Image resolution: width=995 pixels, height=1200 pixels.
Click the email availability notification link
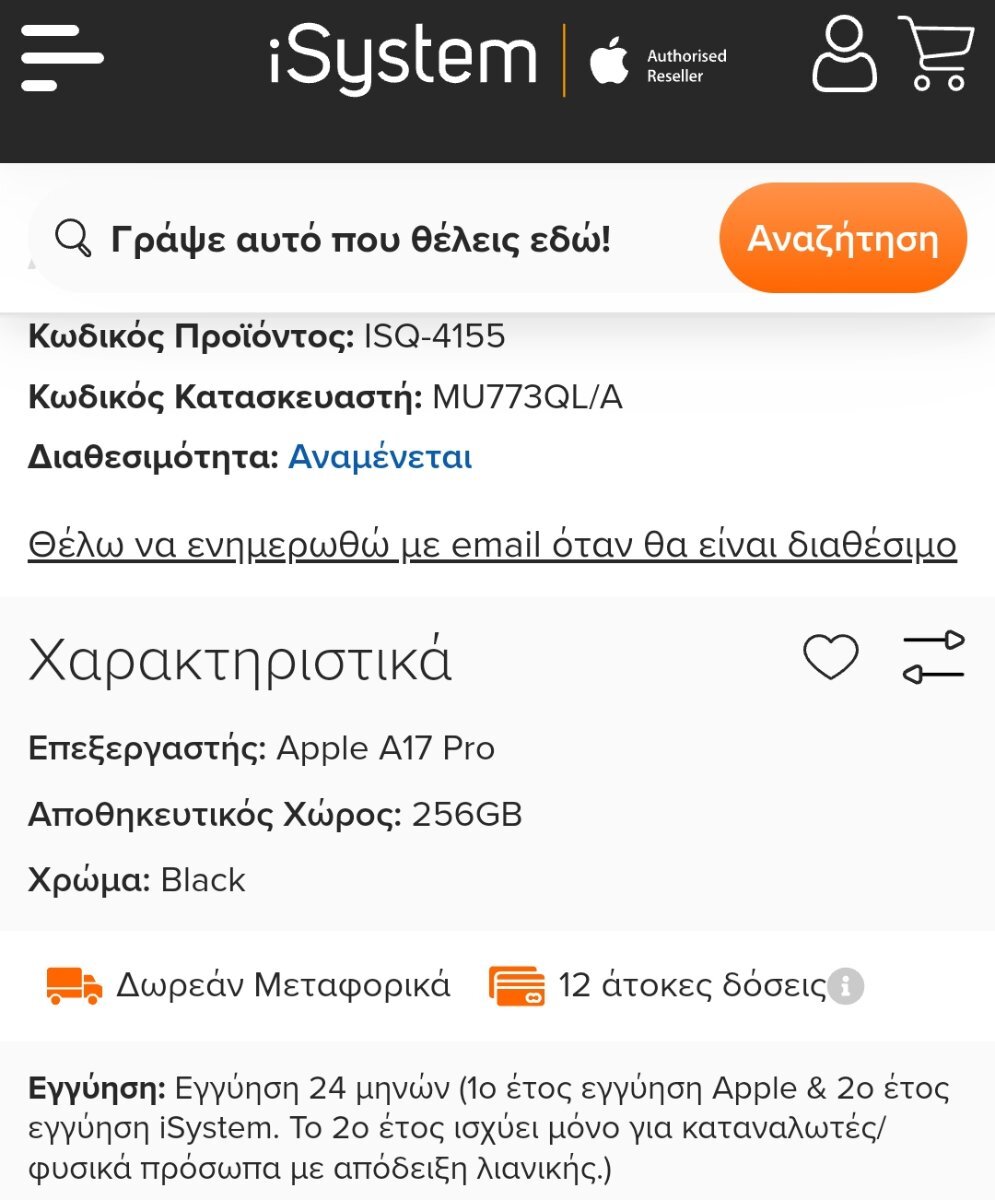492,545
